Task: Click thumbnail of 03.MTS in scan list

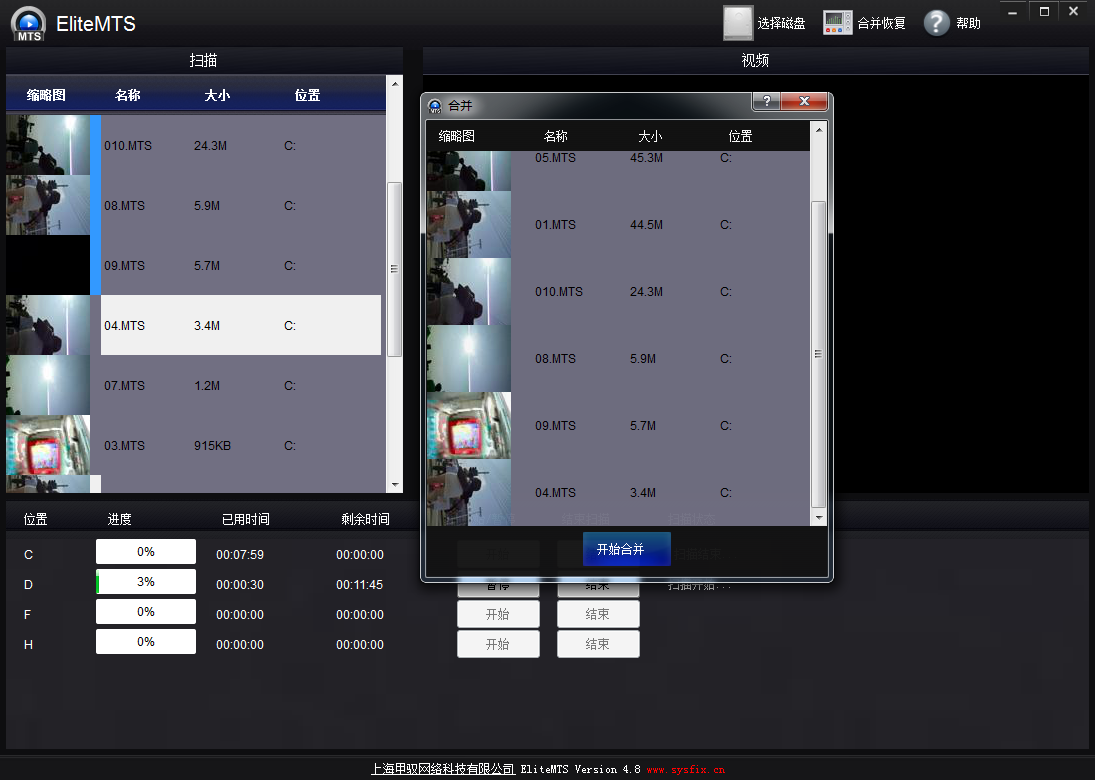Action: point(48,446)
